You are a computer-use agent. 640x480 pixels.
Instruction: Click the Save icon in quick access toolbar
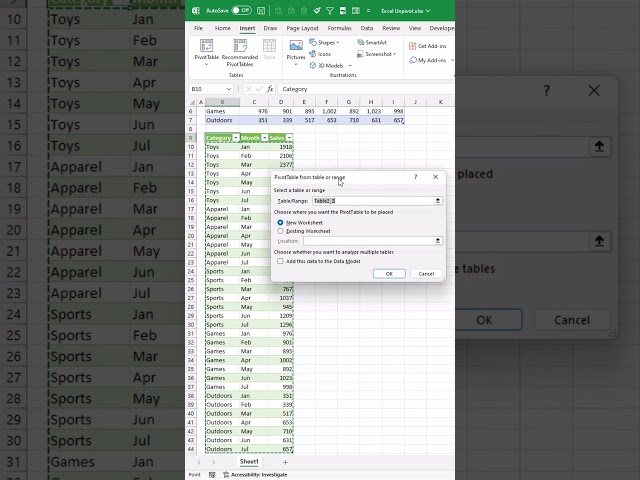tap(261, 11)
